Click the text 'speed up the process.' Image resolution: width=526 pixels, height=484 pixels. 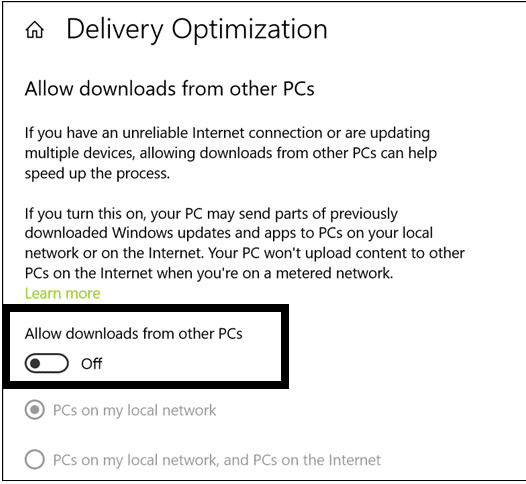coord(97,174)
